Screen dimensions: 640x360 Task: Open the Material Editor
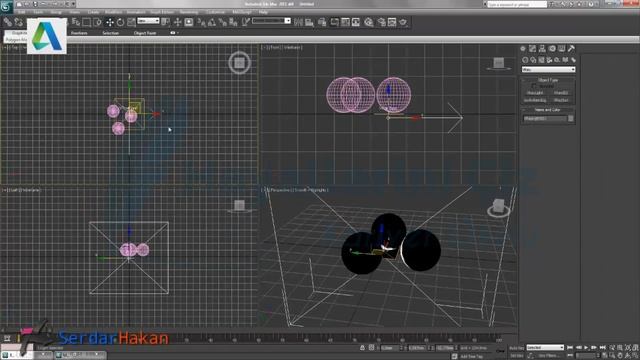(x=369, y=22)
